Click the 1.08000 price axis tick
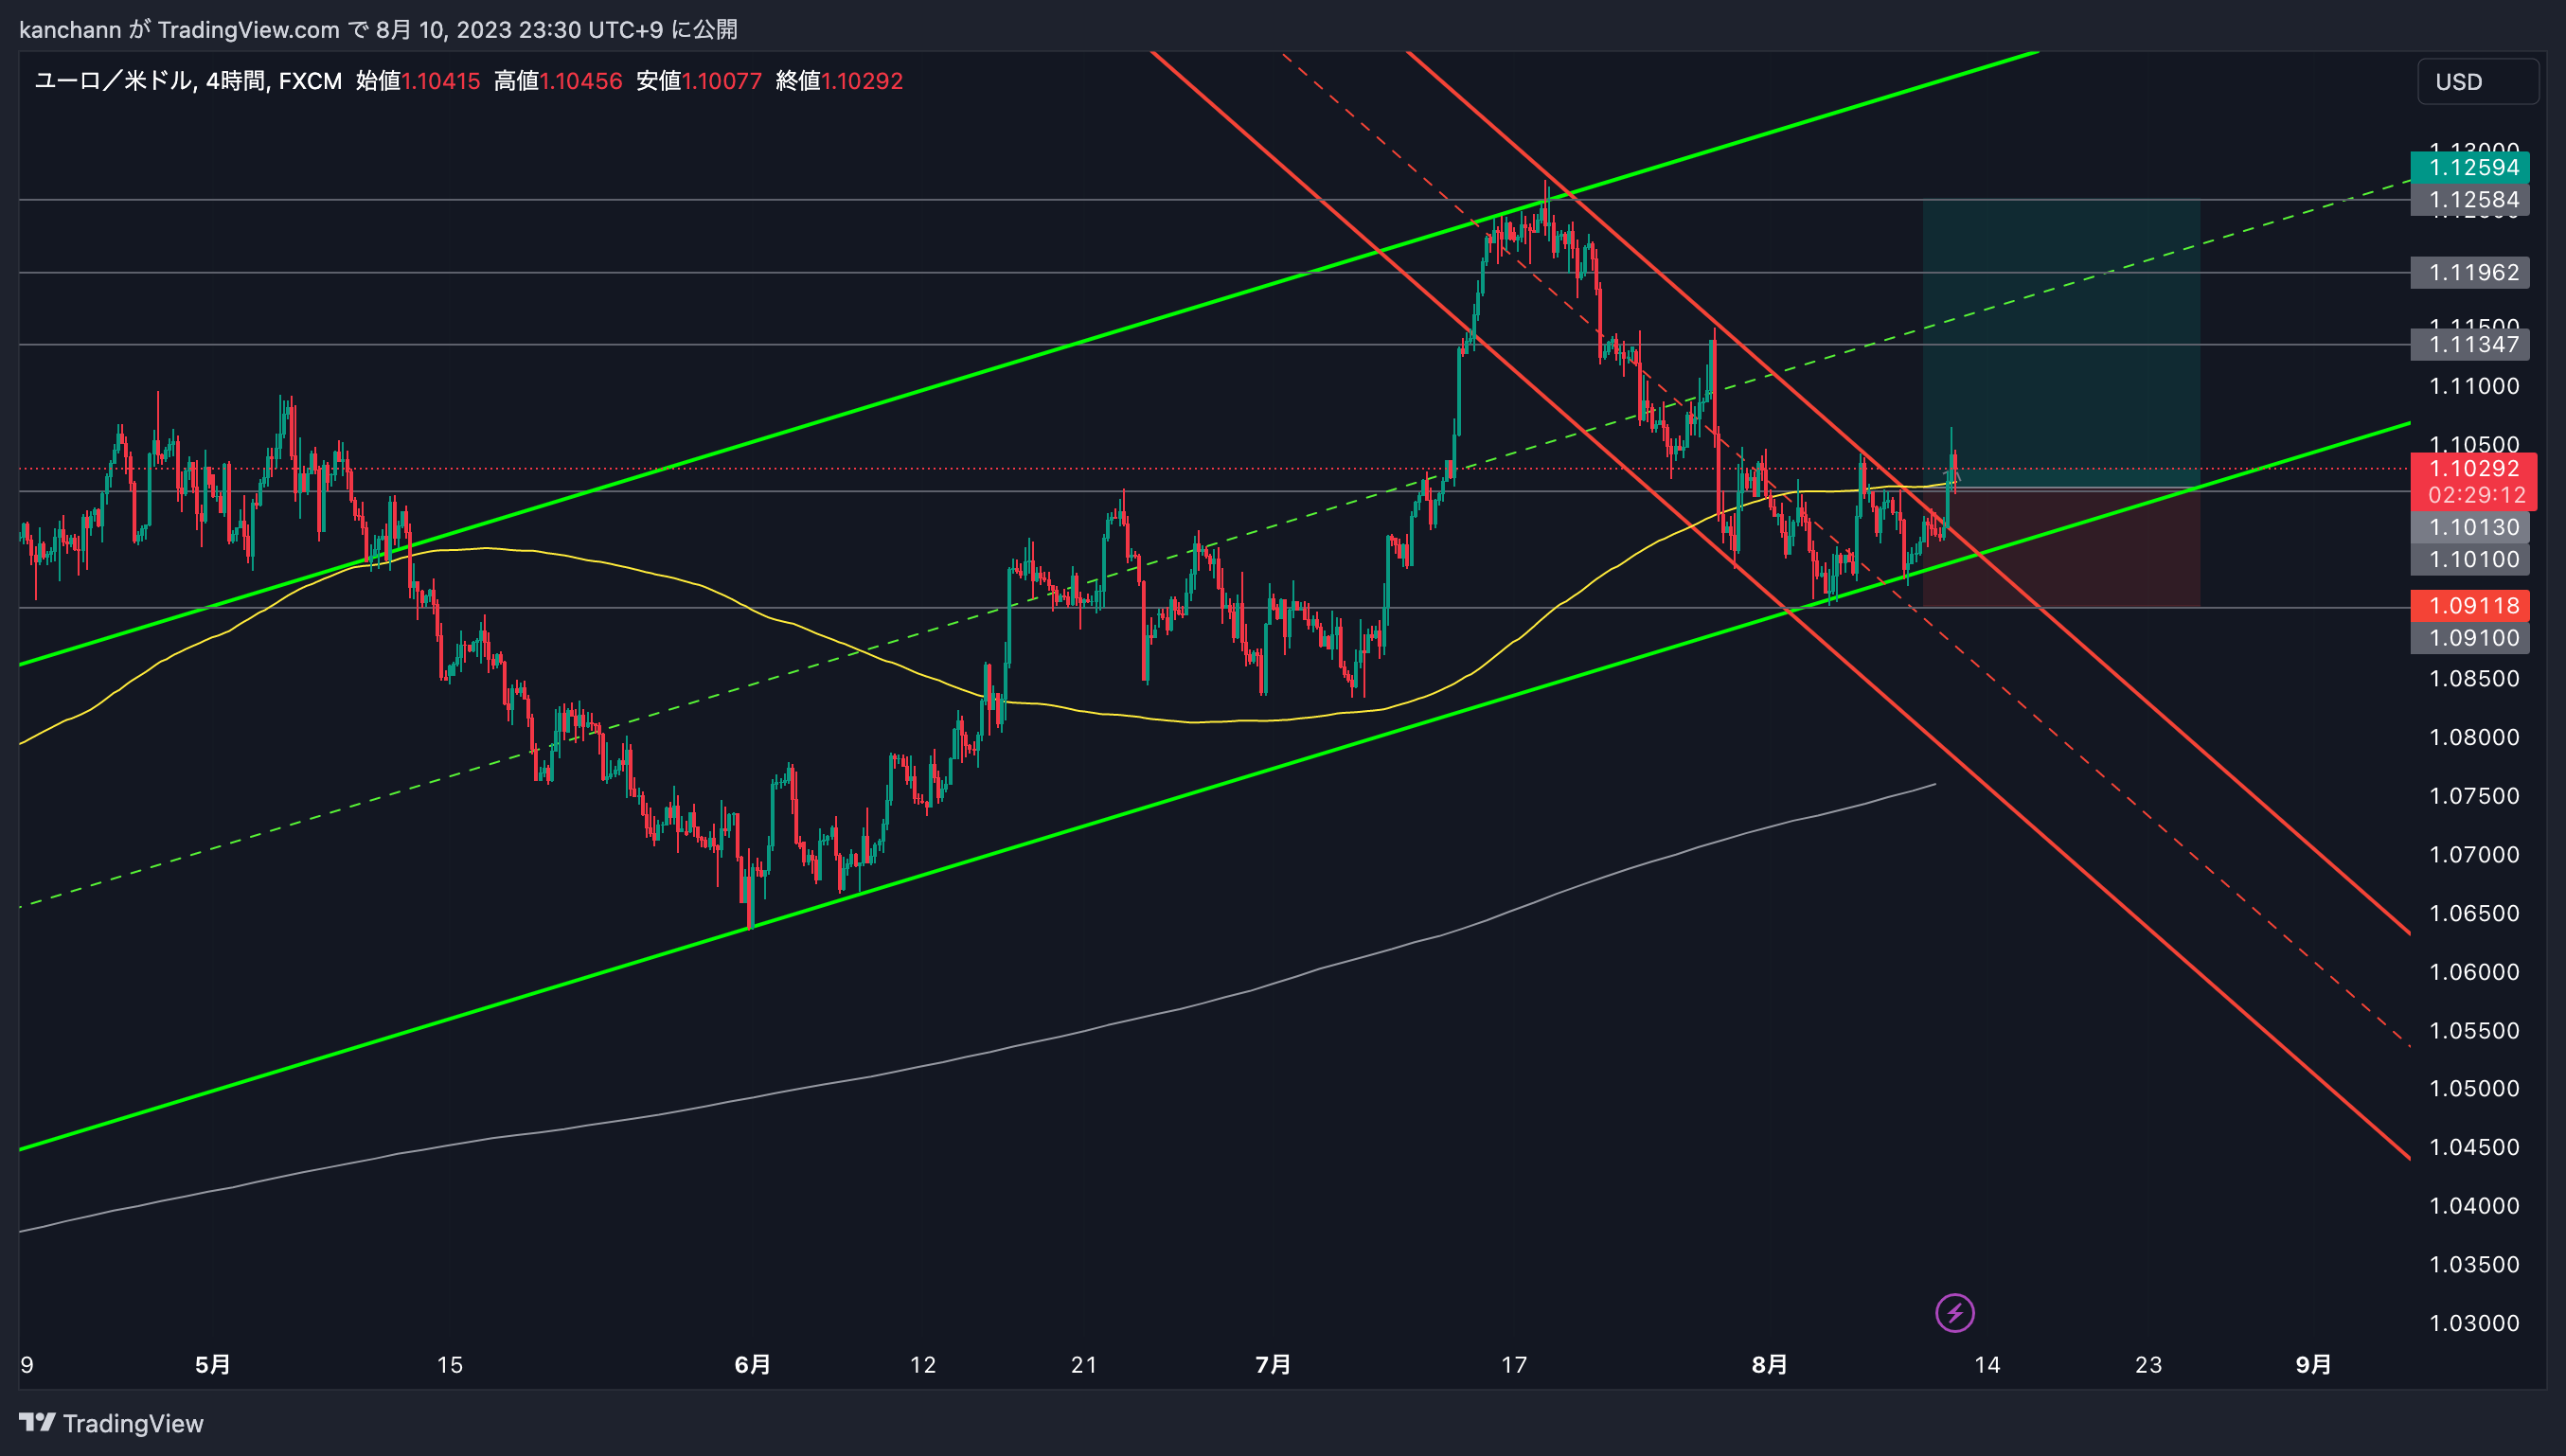 (2474, 737)
